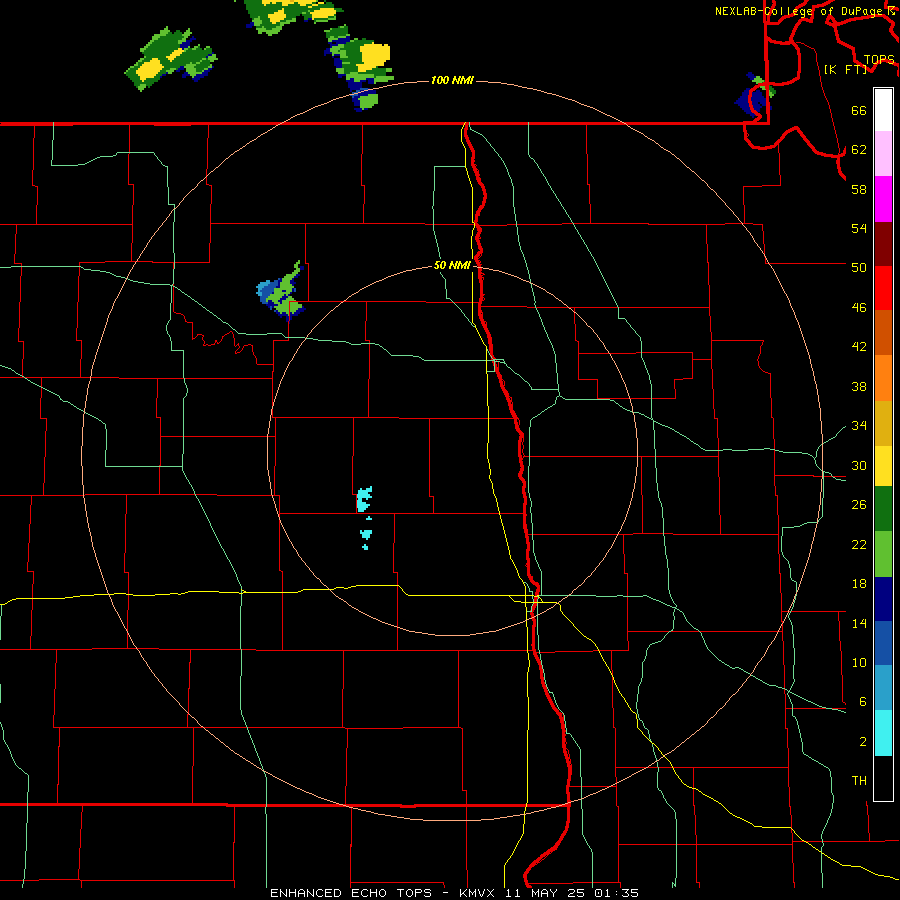Image resolution: width=900 pixels, height=900 pixels.
Task: Click the '22' legend value
Action: pyautogui.click(x=859, y=545)
